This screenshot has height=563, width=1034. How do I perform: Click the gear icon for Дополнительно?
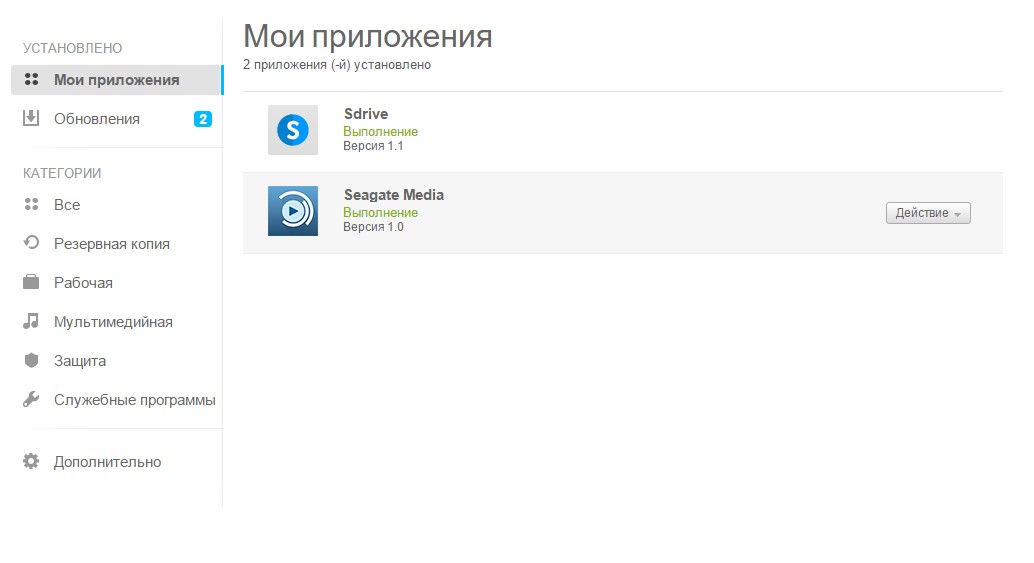pos(31,461)
